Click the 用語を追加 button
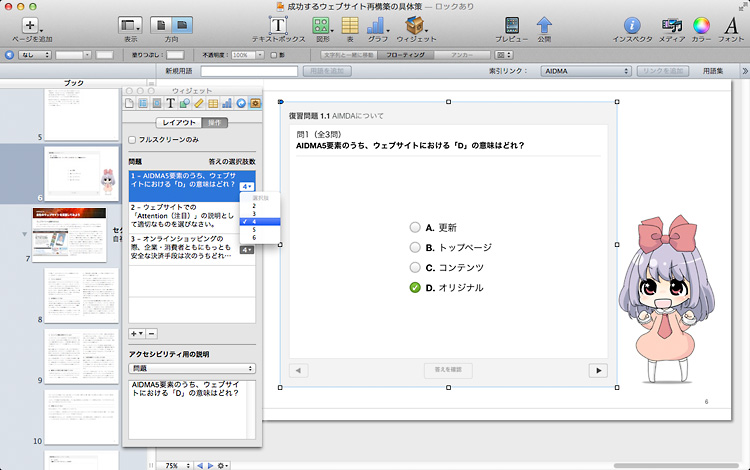The height and width of the screenshot is (470, 750). [327, 71]
